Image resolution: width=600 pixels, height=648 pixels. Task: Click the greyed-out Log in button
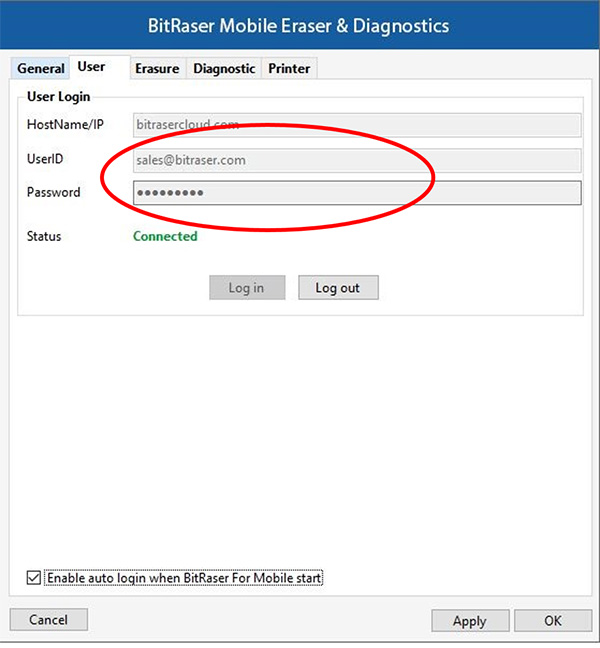[x=247, y=288]
